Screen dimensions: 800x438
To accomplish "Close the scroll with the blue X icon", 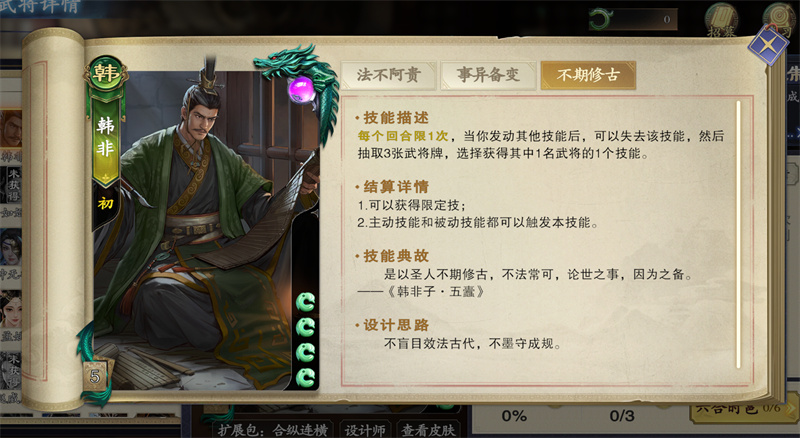I will coord(767,44).
